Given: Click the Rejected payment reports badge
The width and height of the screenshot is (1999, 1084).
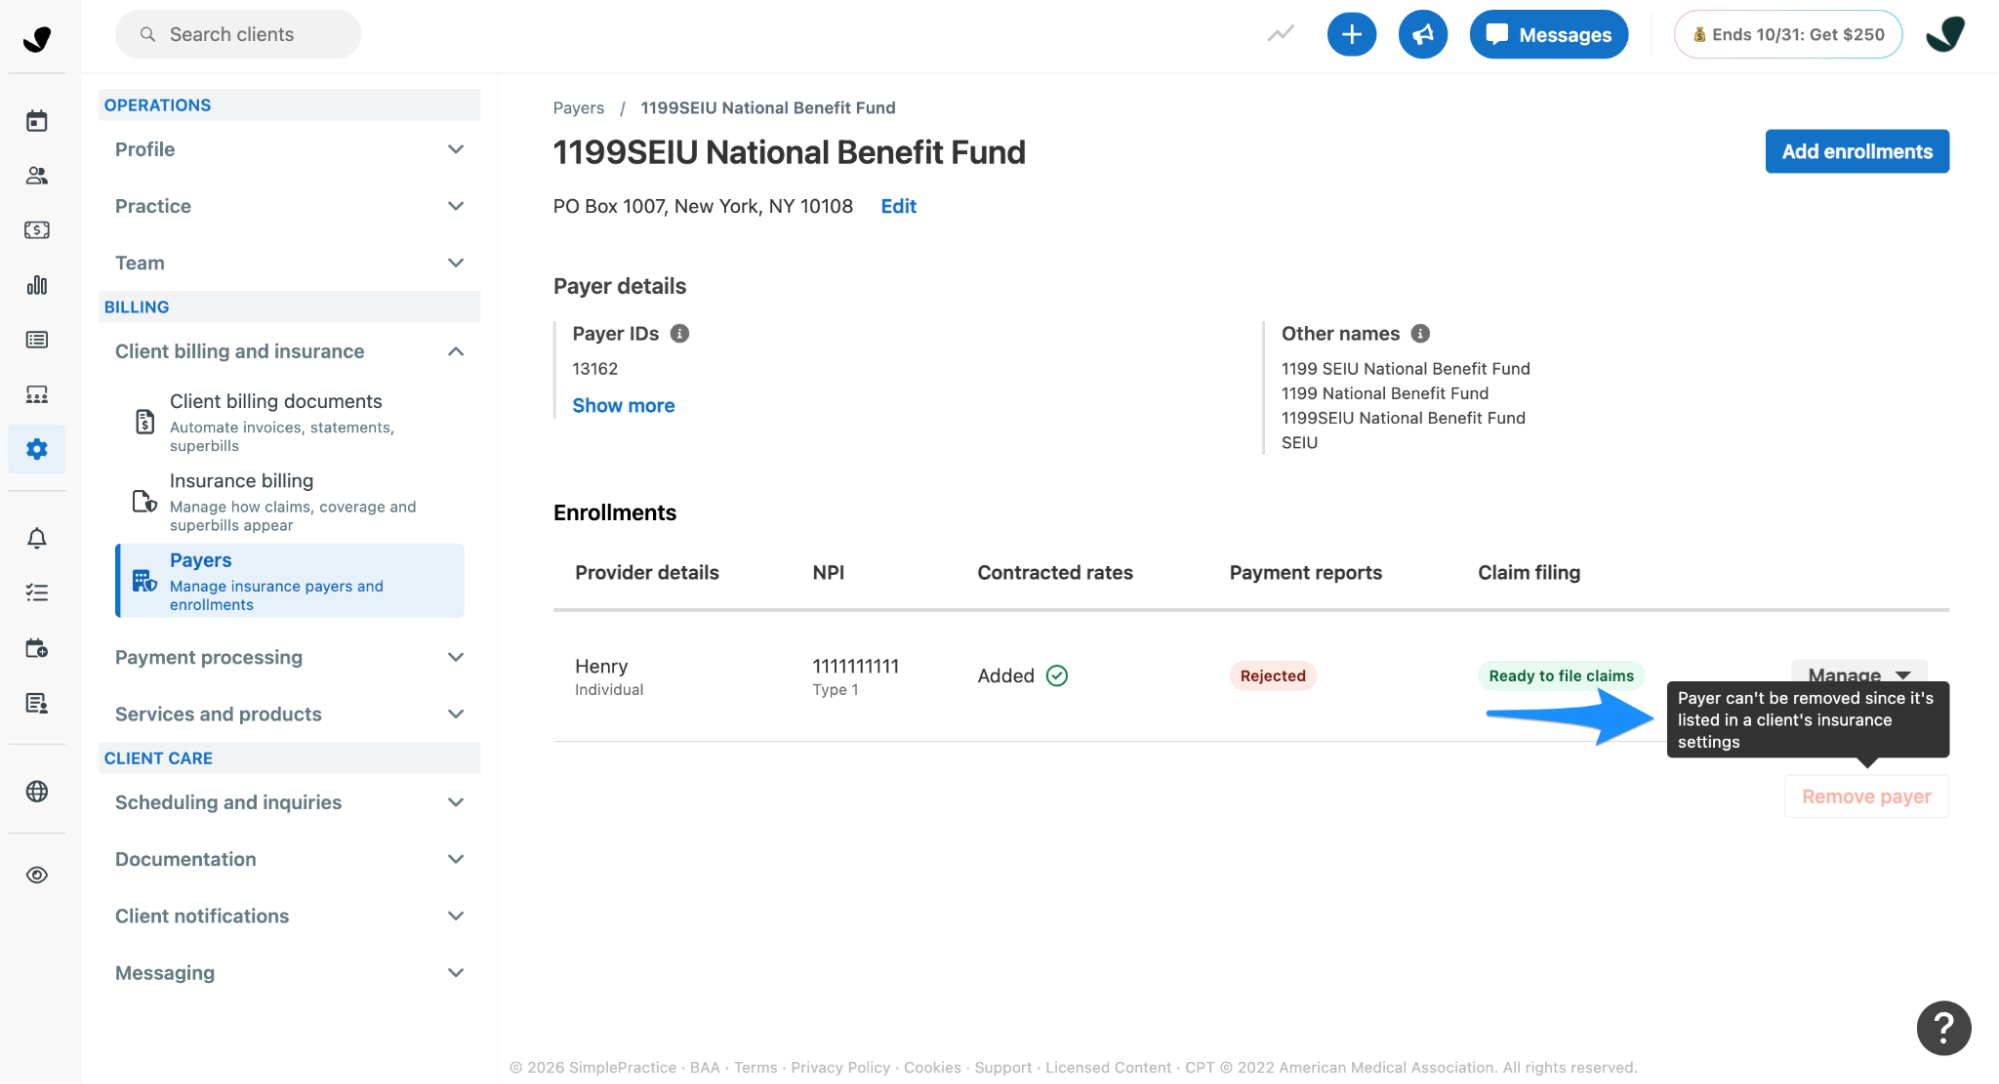Looking at the screenshot, I should point(1272,676).
